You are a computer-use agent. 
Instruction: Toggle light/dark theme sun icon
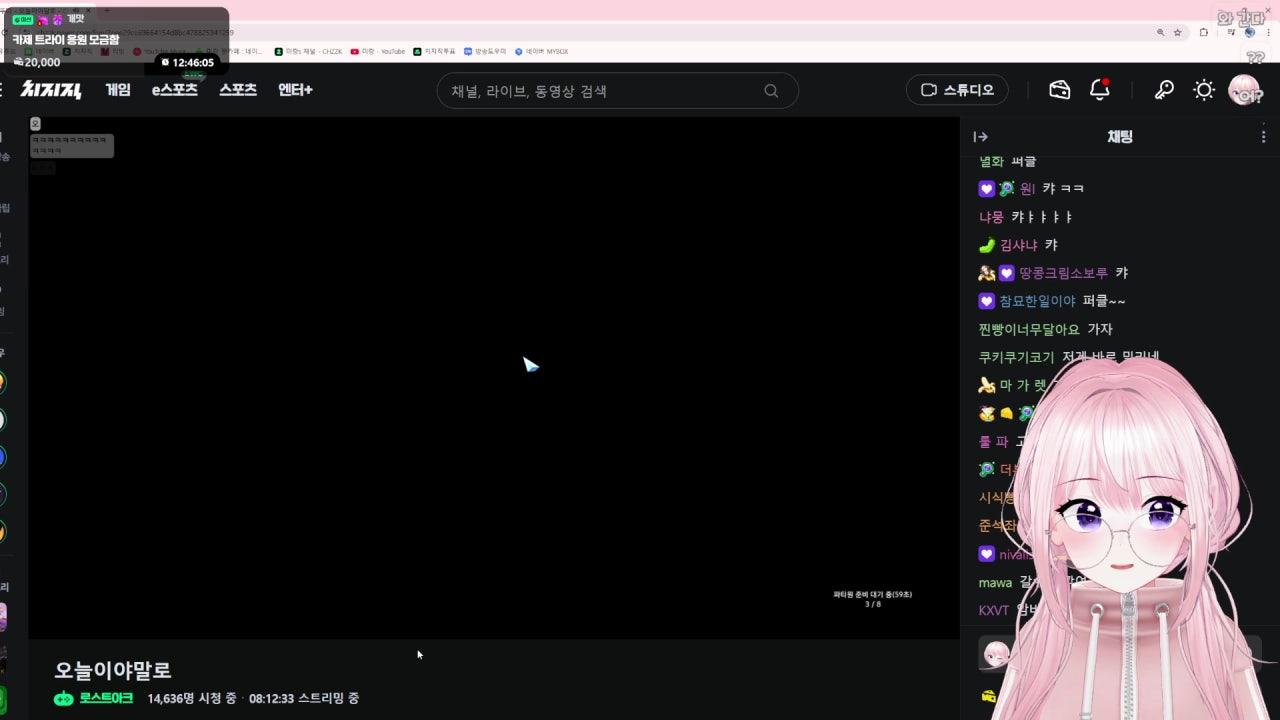[1204, 90]
